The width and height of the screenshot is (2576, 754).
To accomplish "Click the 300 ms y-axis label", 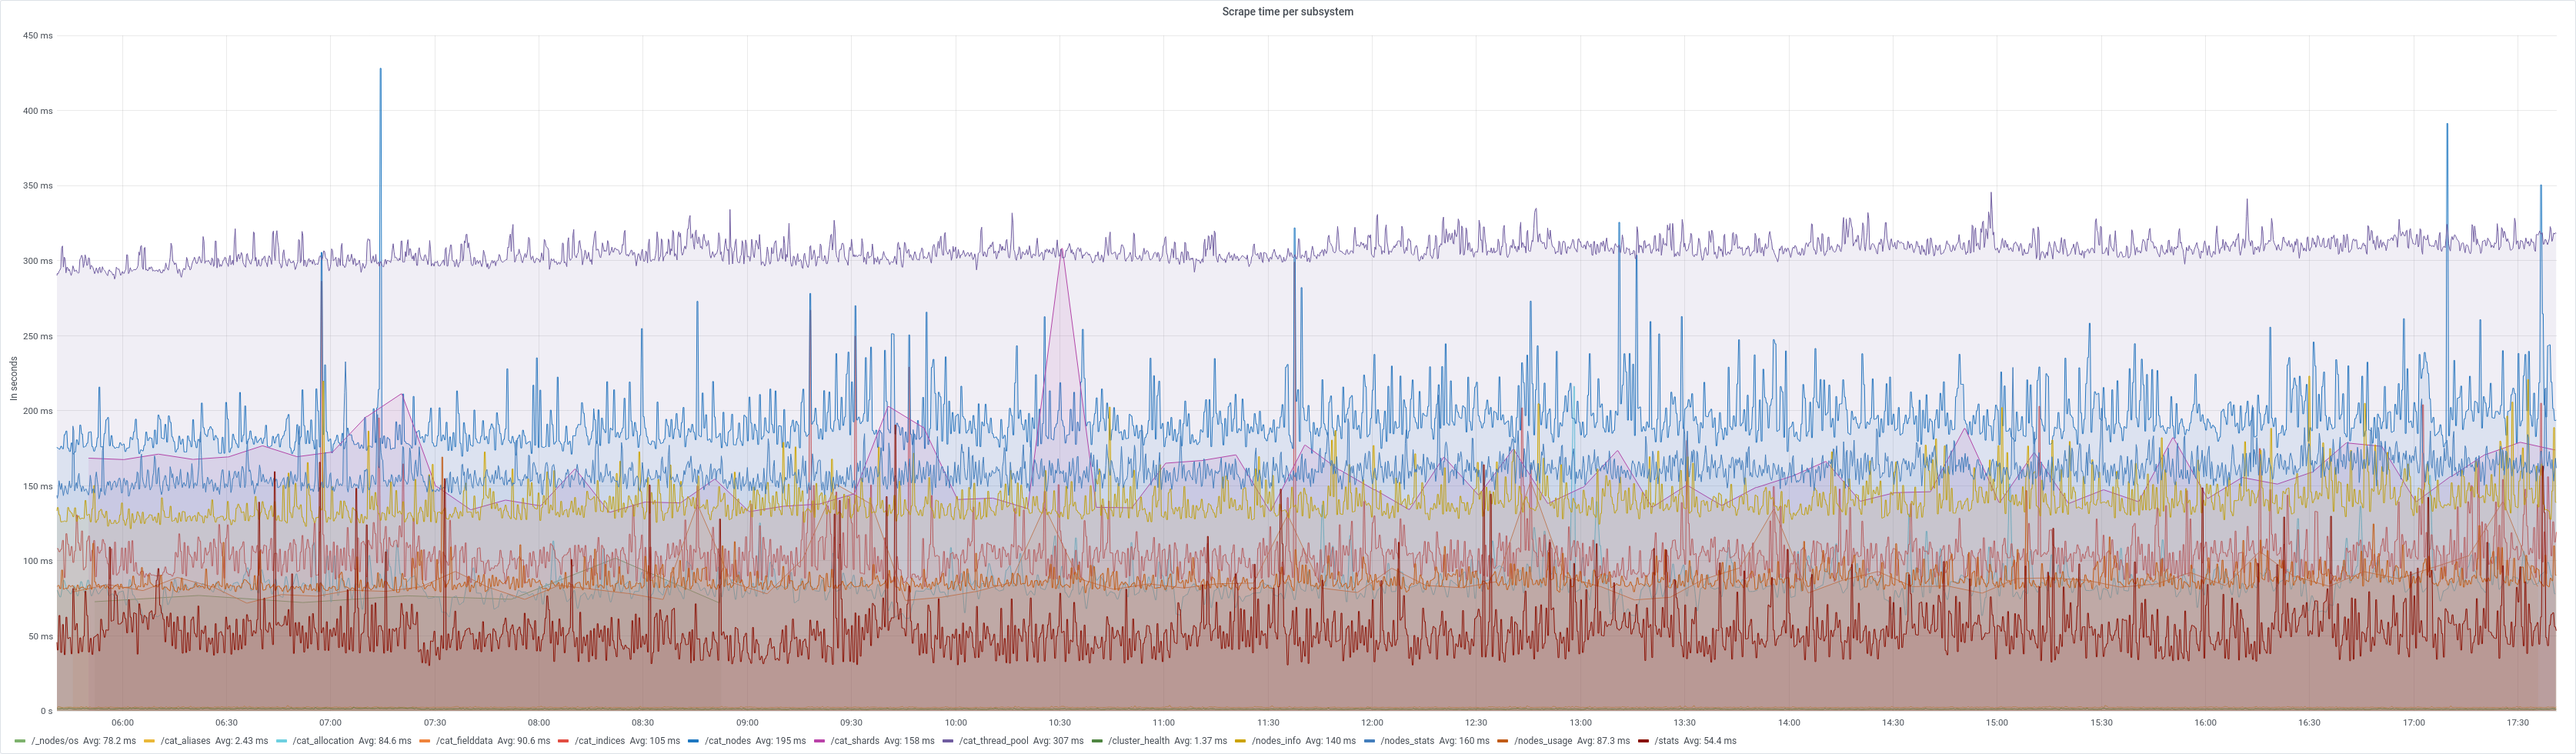I will pos(38,261).
